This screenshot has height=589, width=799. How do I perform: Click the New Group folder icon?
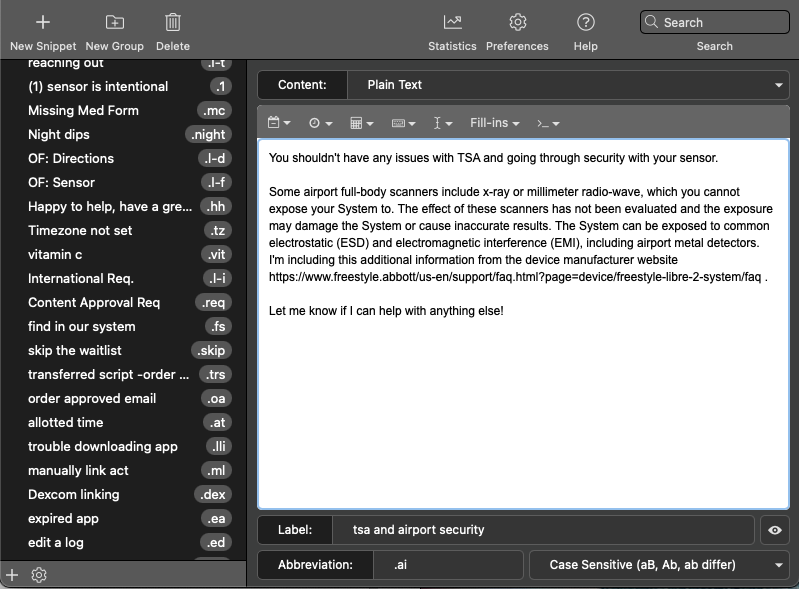coord(115,22)
